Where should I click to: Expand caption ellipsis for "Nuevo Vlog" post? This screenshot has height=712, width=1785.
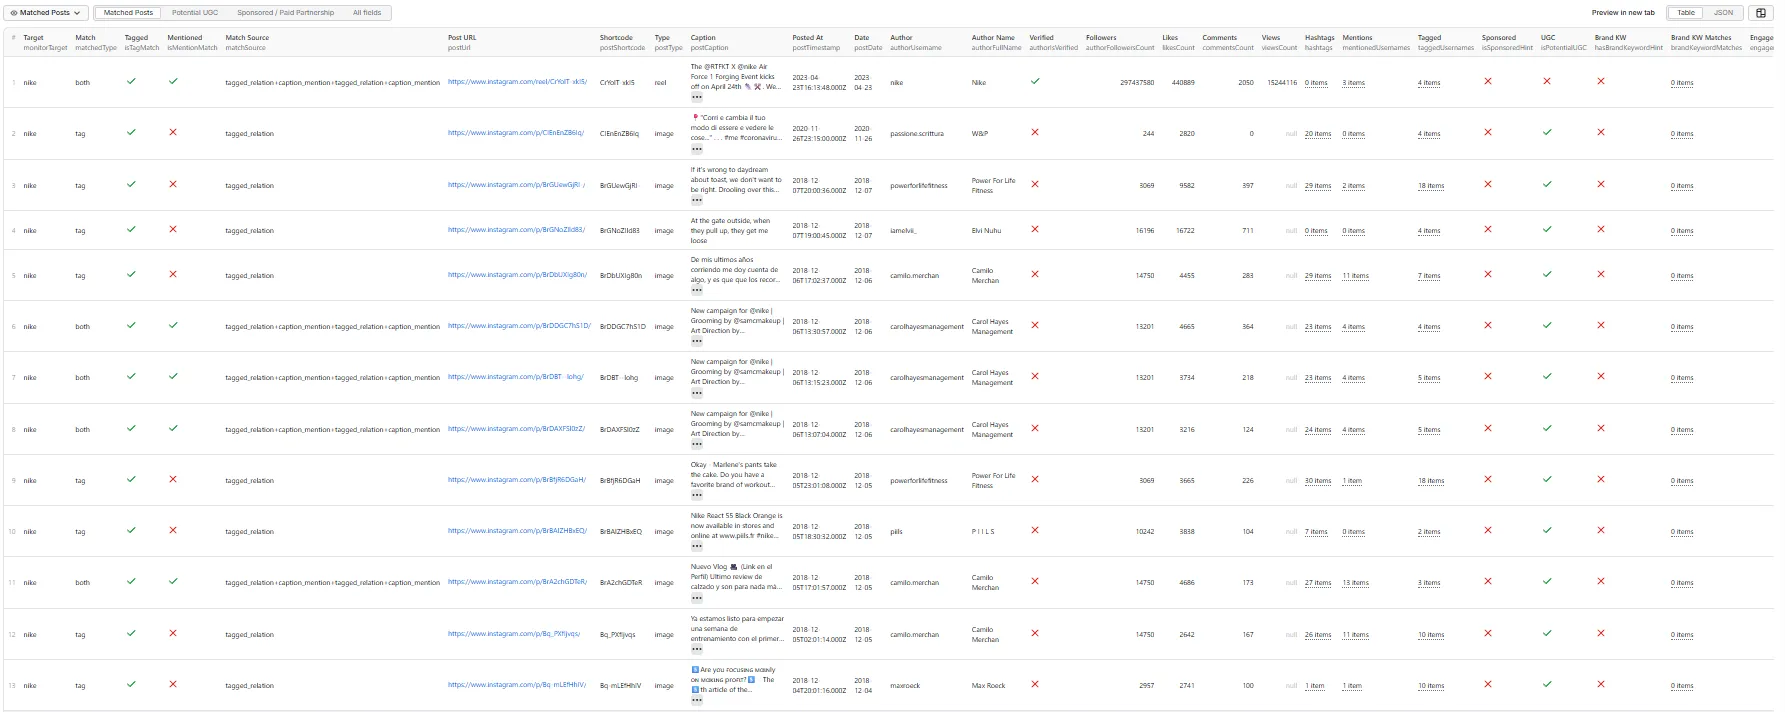(x=697, y=597)
